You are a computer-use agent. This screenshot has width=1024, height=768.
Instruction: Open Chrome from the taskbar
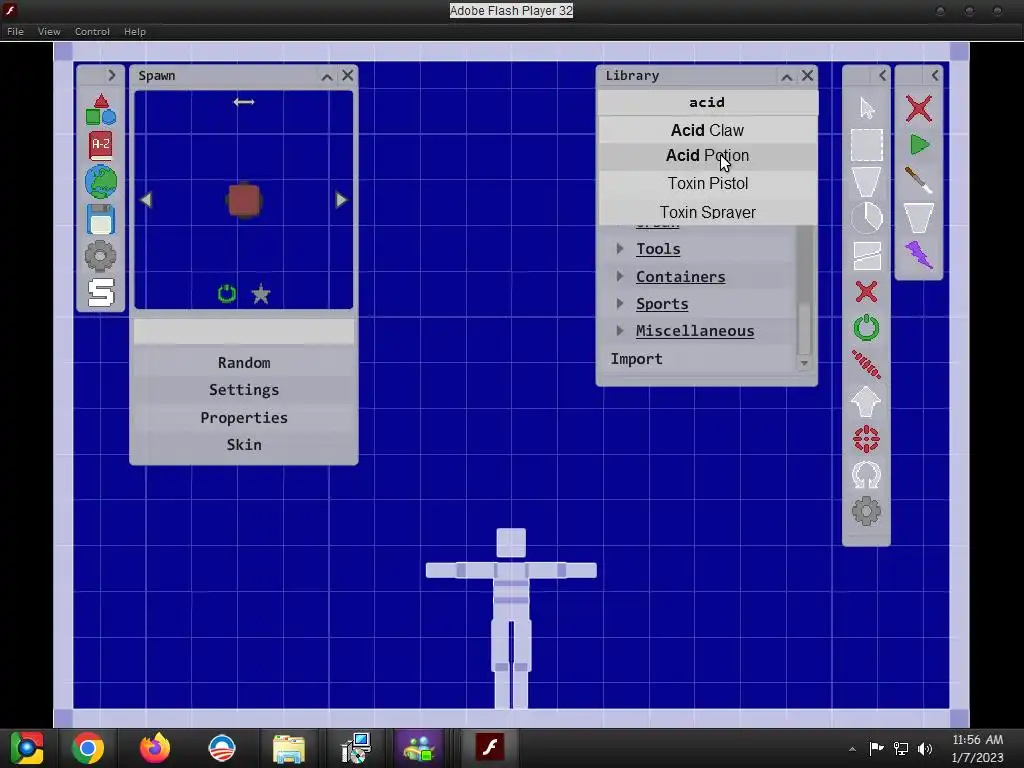pyautogui.click(x=88, y=748)
